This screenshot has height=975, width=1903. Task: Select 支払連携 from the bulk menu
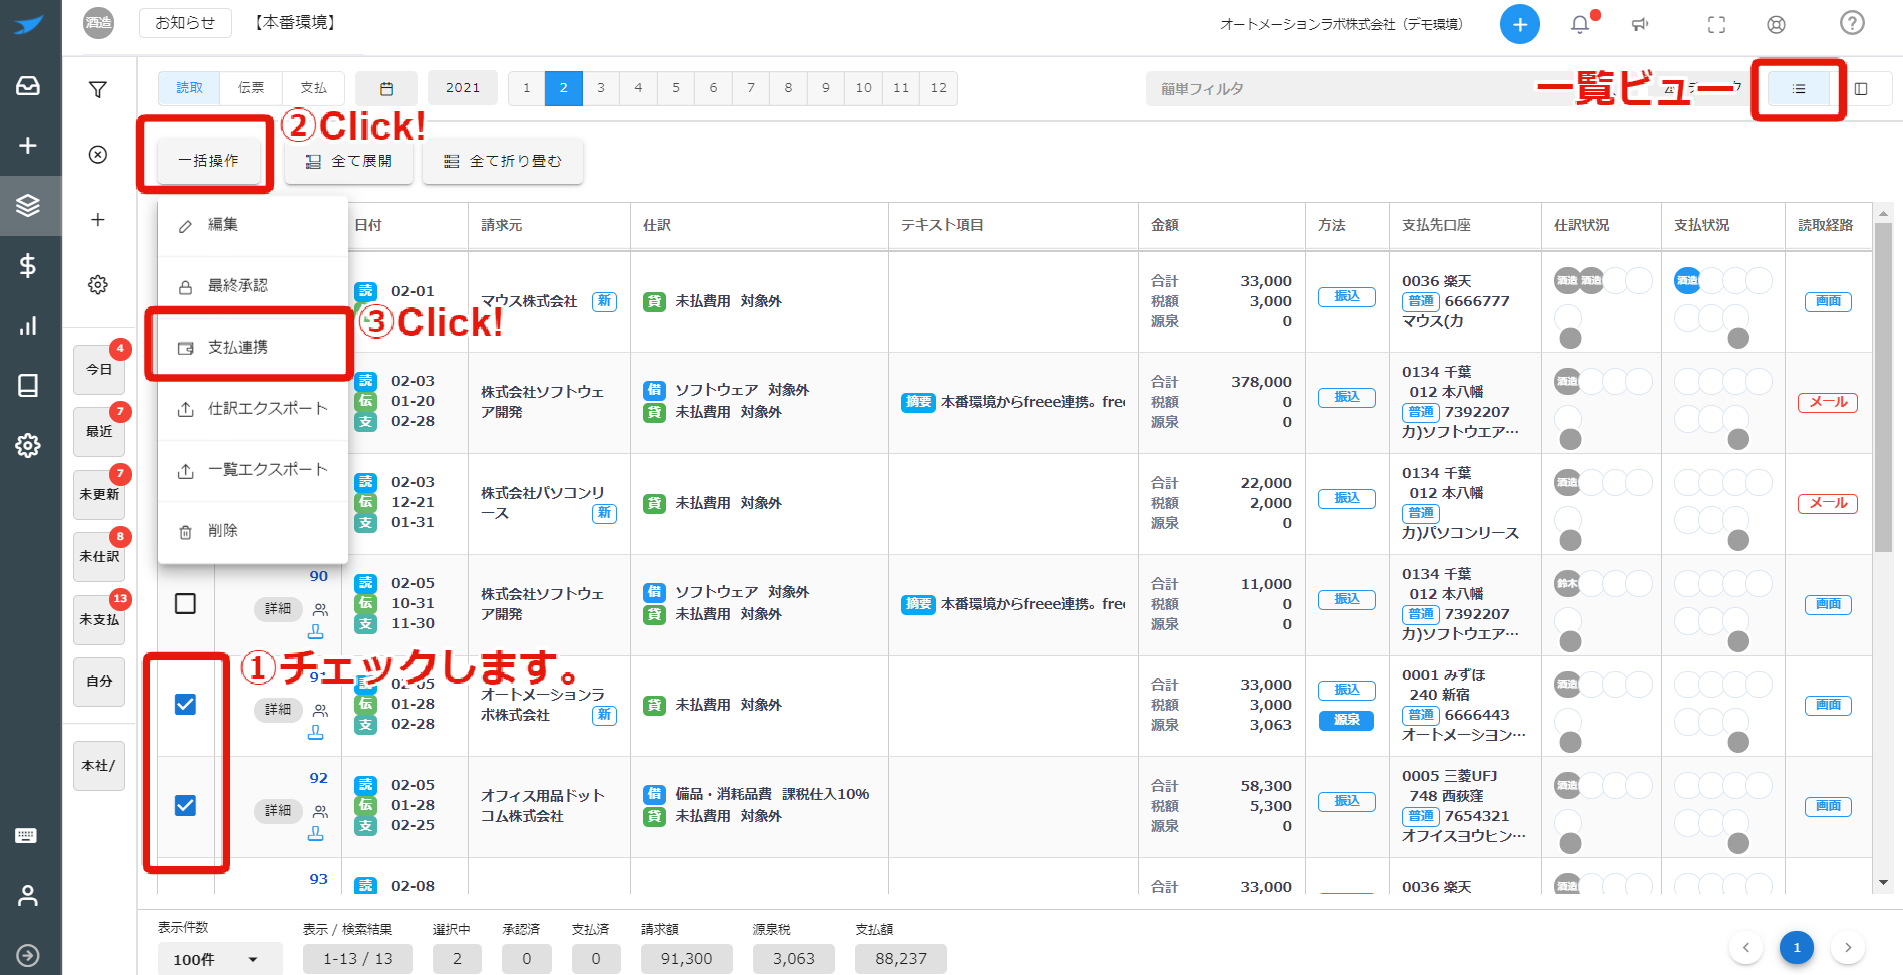coord(253,347)
